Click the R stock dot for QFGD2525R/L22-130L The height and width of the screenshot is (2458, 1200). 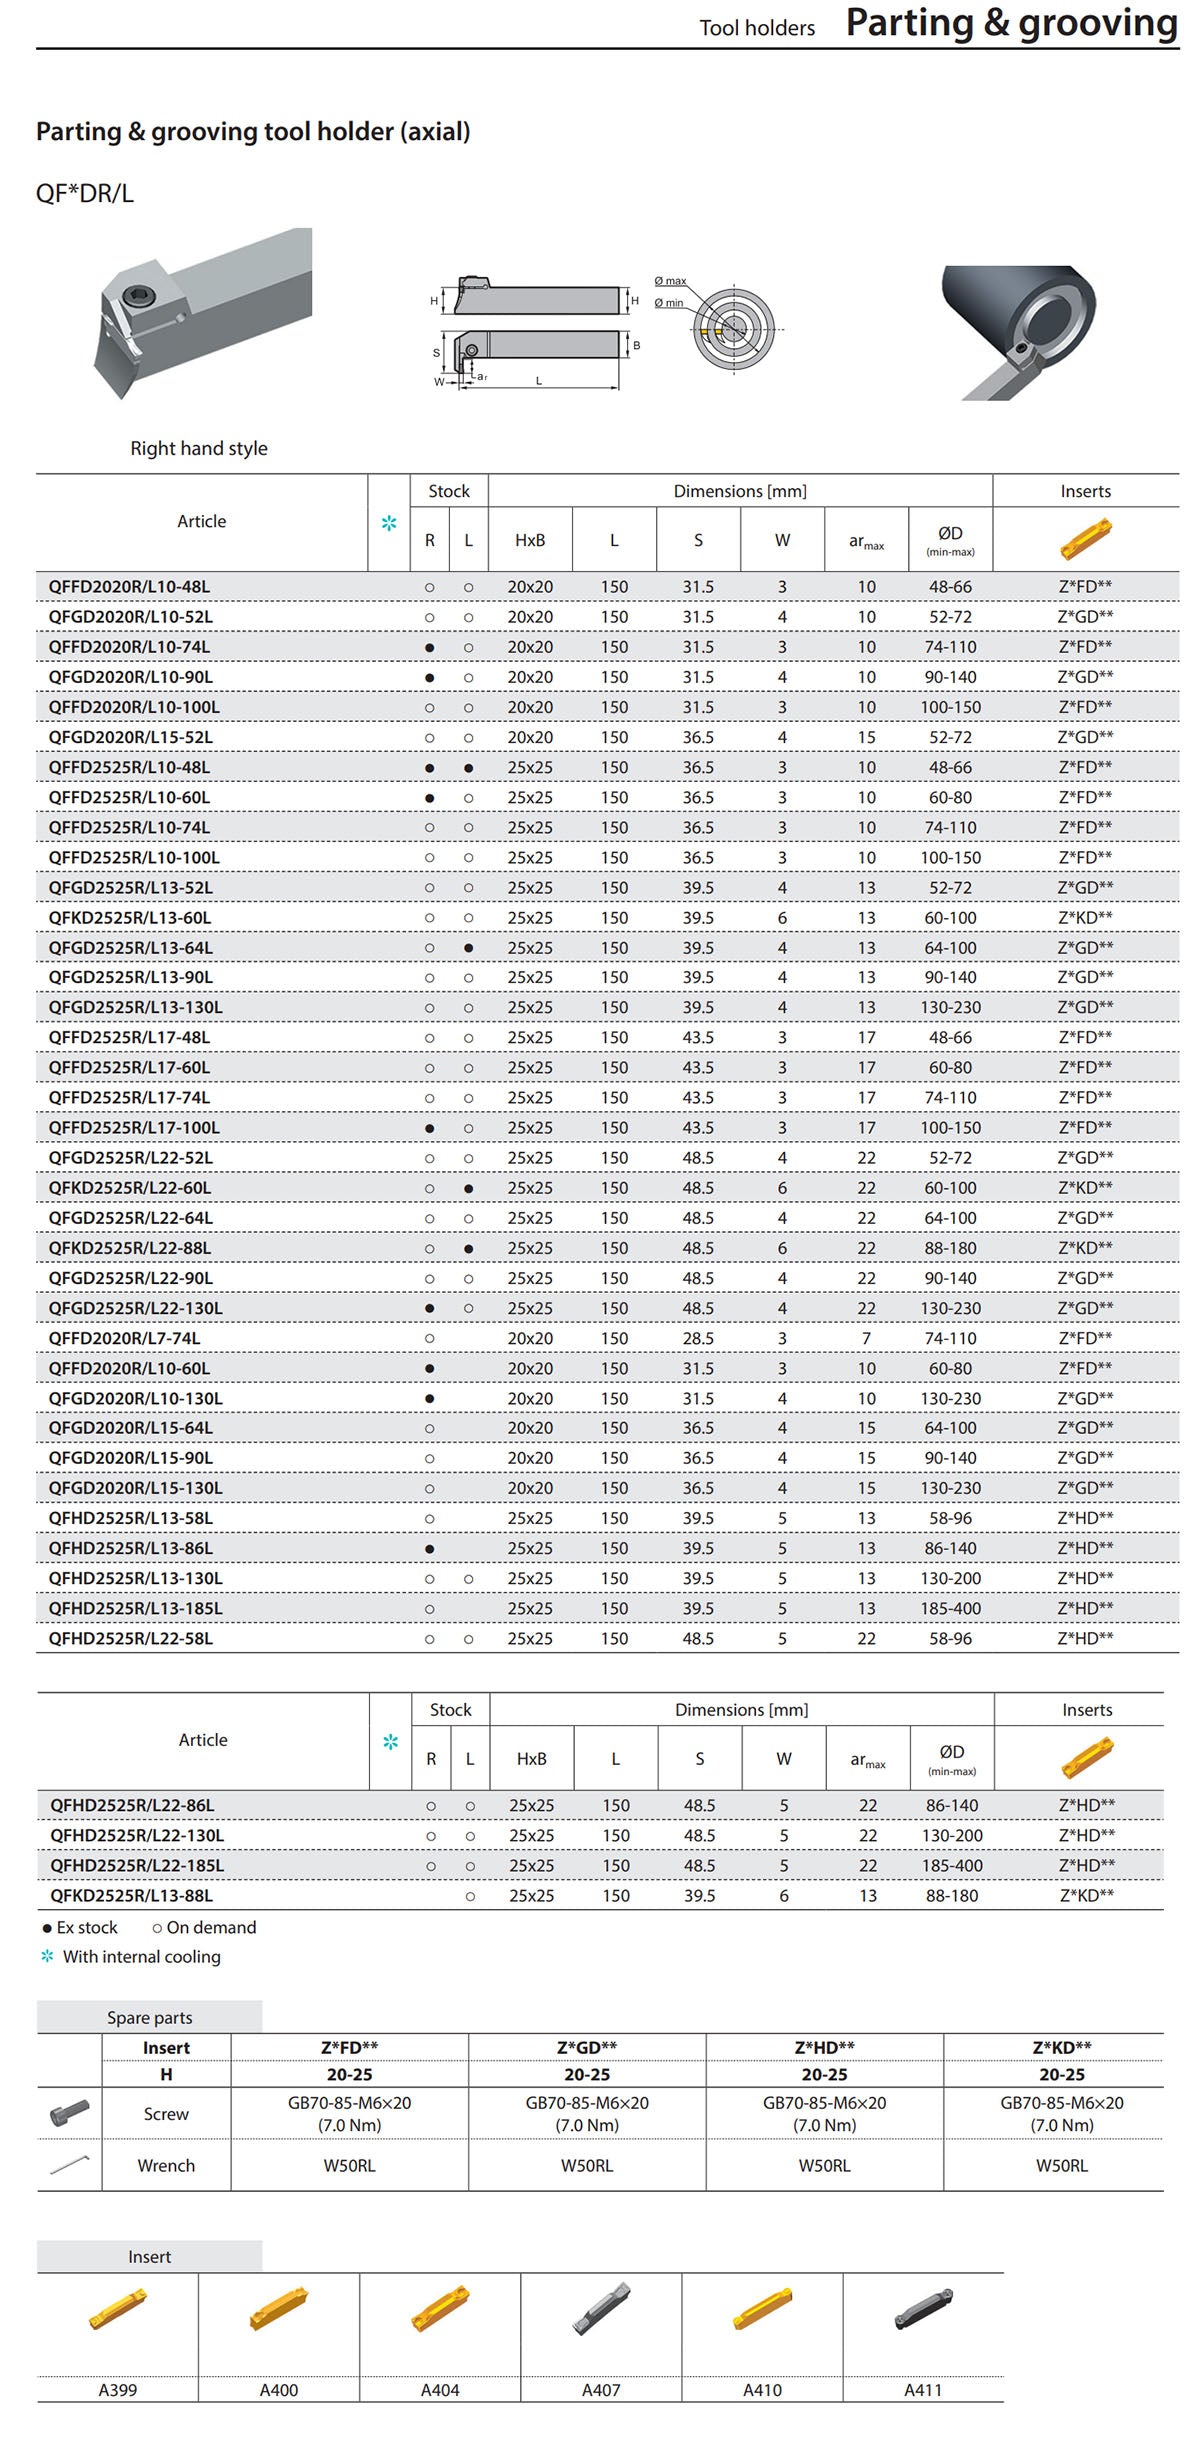pyautogui.click(x=429, y=1309)
